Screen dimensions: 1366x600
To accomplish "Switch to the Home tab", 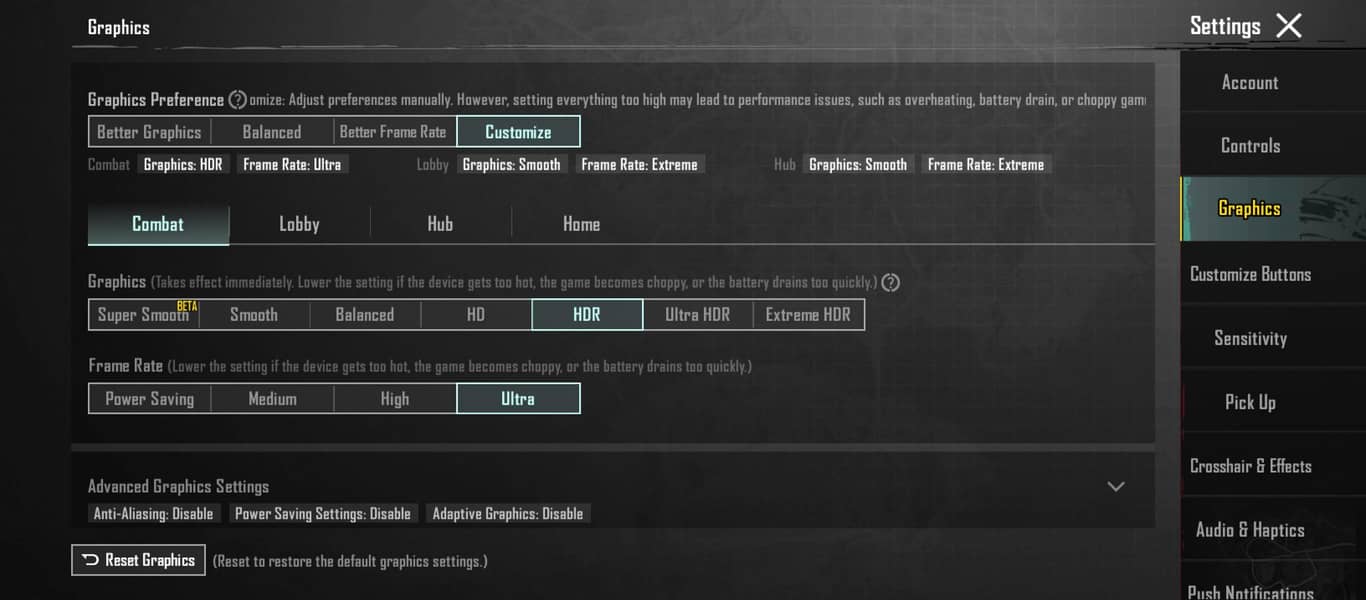I will tap(581, 225).
